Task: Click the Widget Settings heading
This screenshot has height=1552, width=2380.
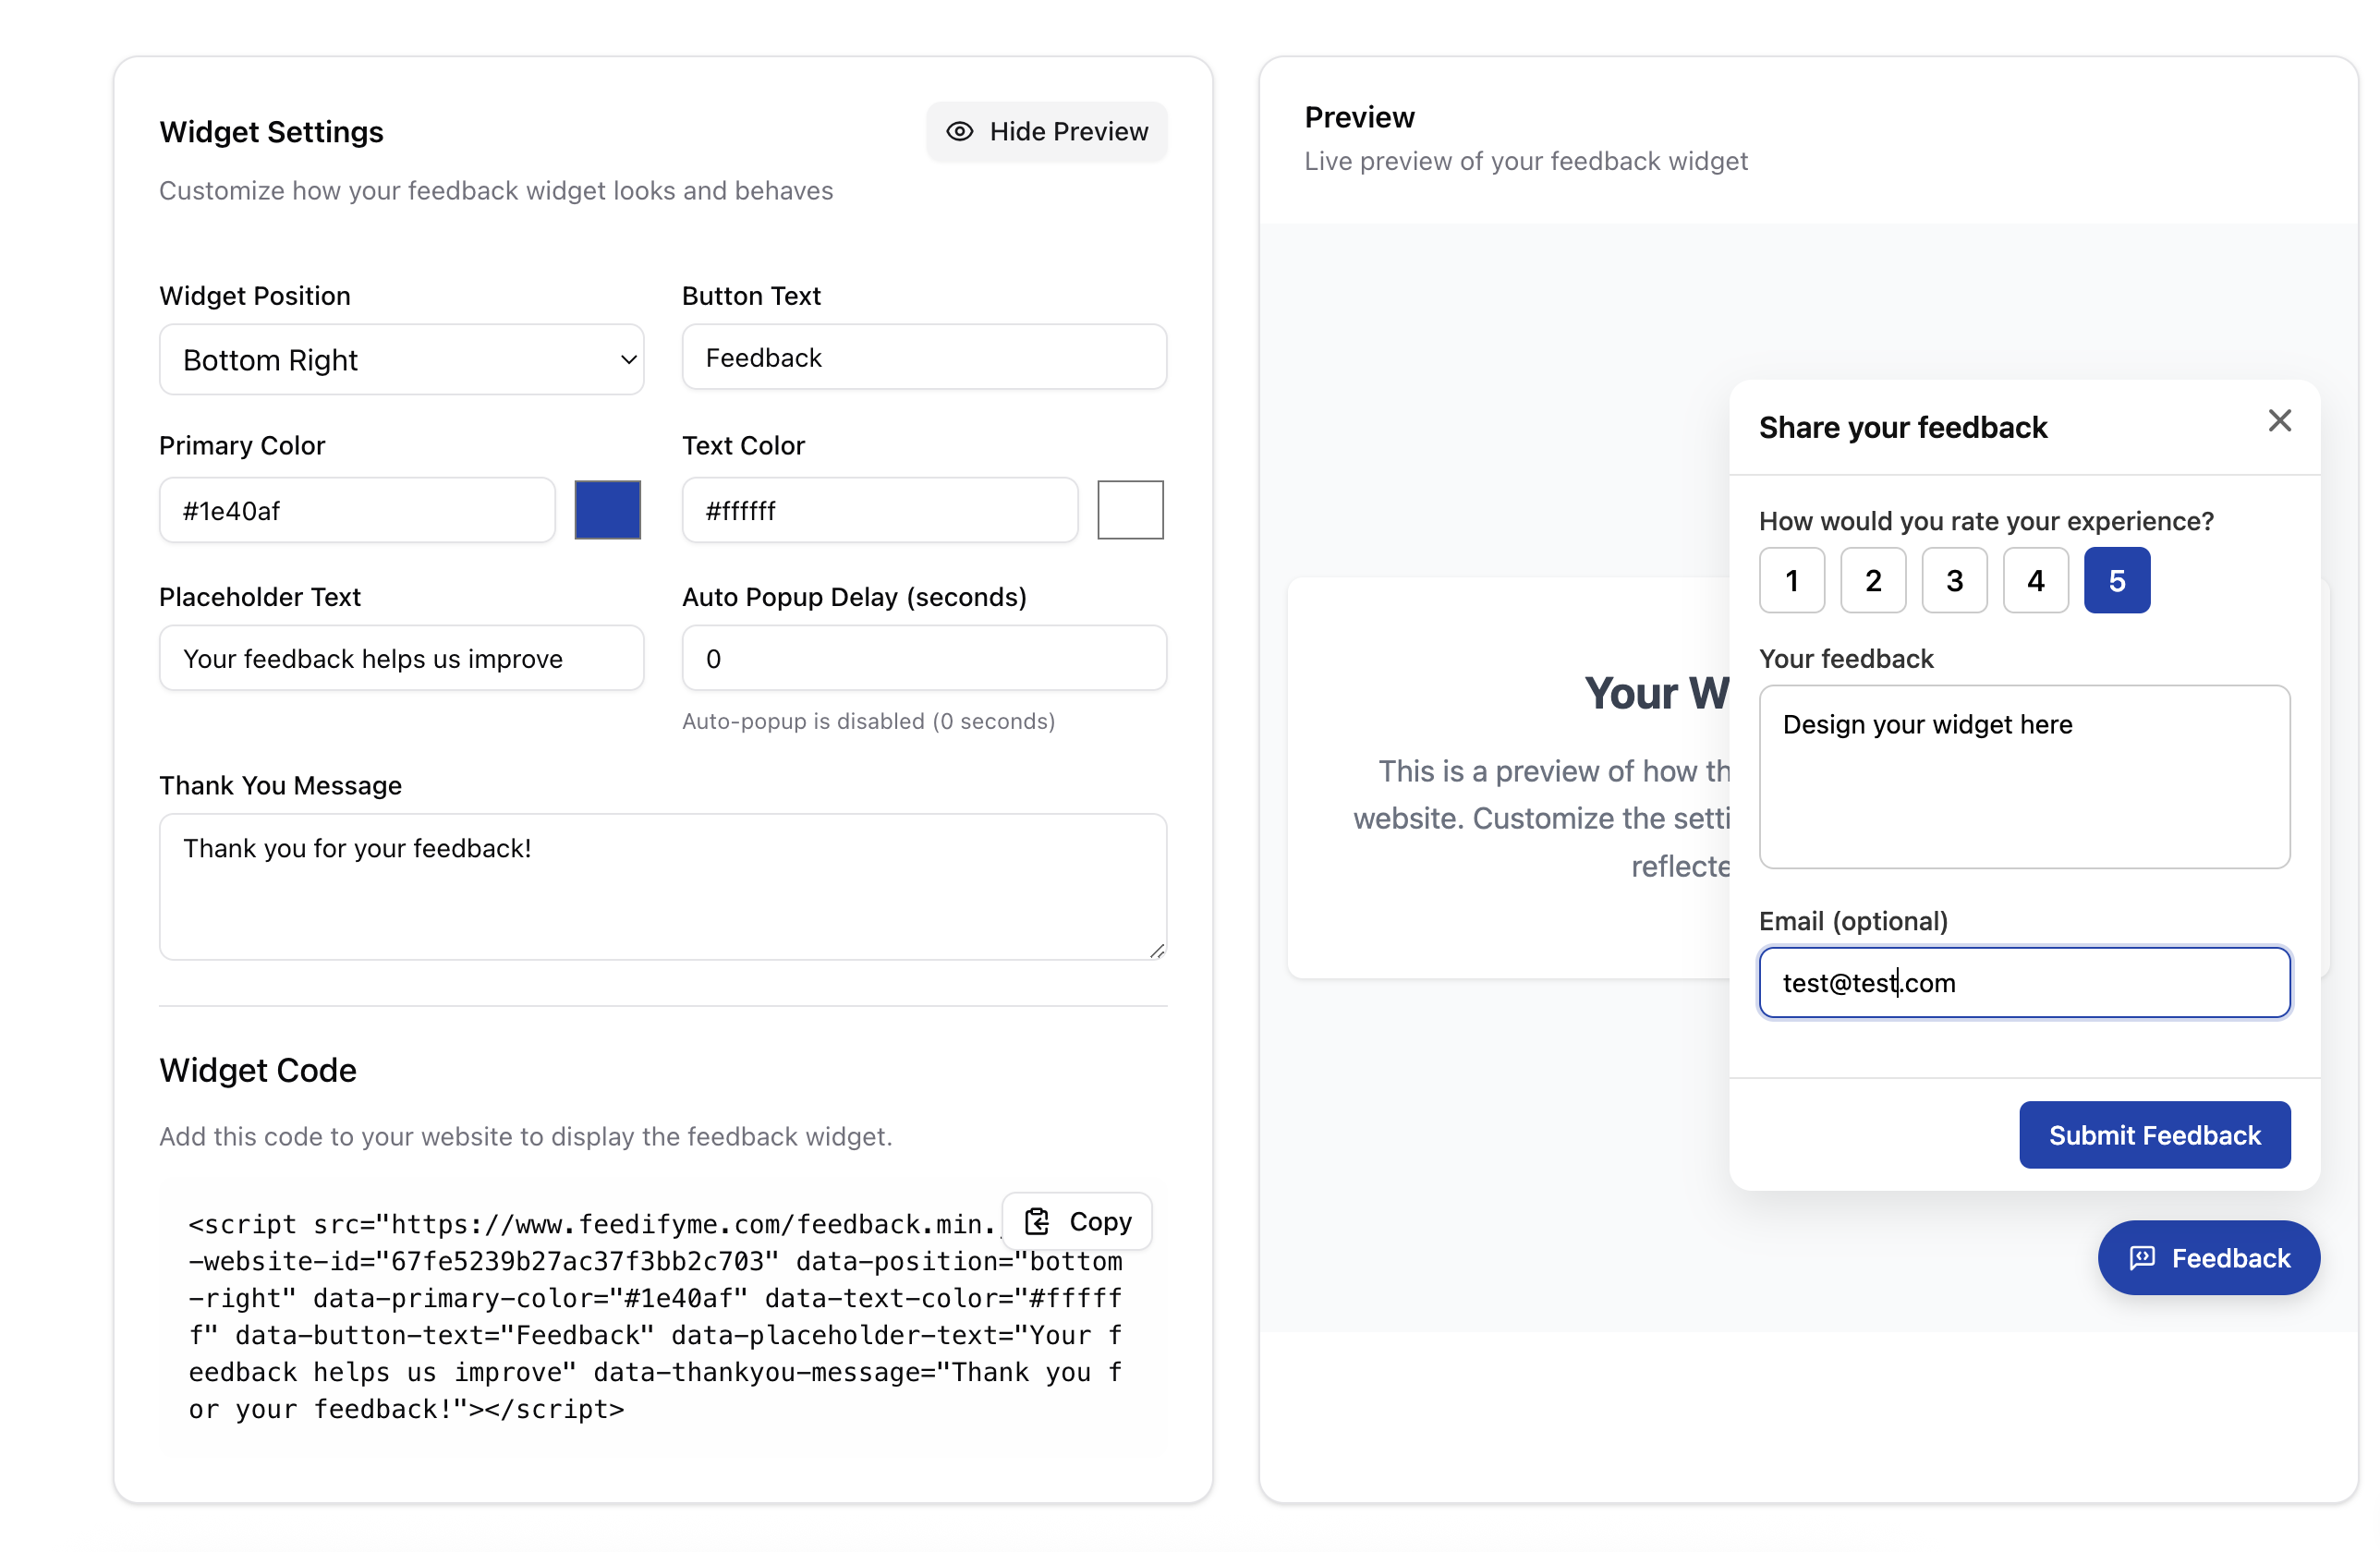Action: click(271, 132)
